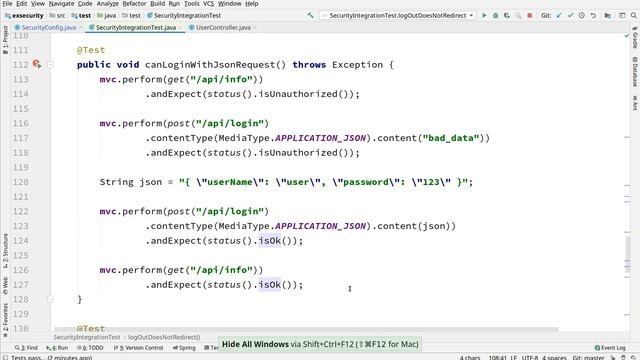Image resolution: width=640 pixels, height=360 pixels.
Task: Open the Build menu
Action: click(158, 4)
